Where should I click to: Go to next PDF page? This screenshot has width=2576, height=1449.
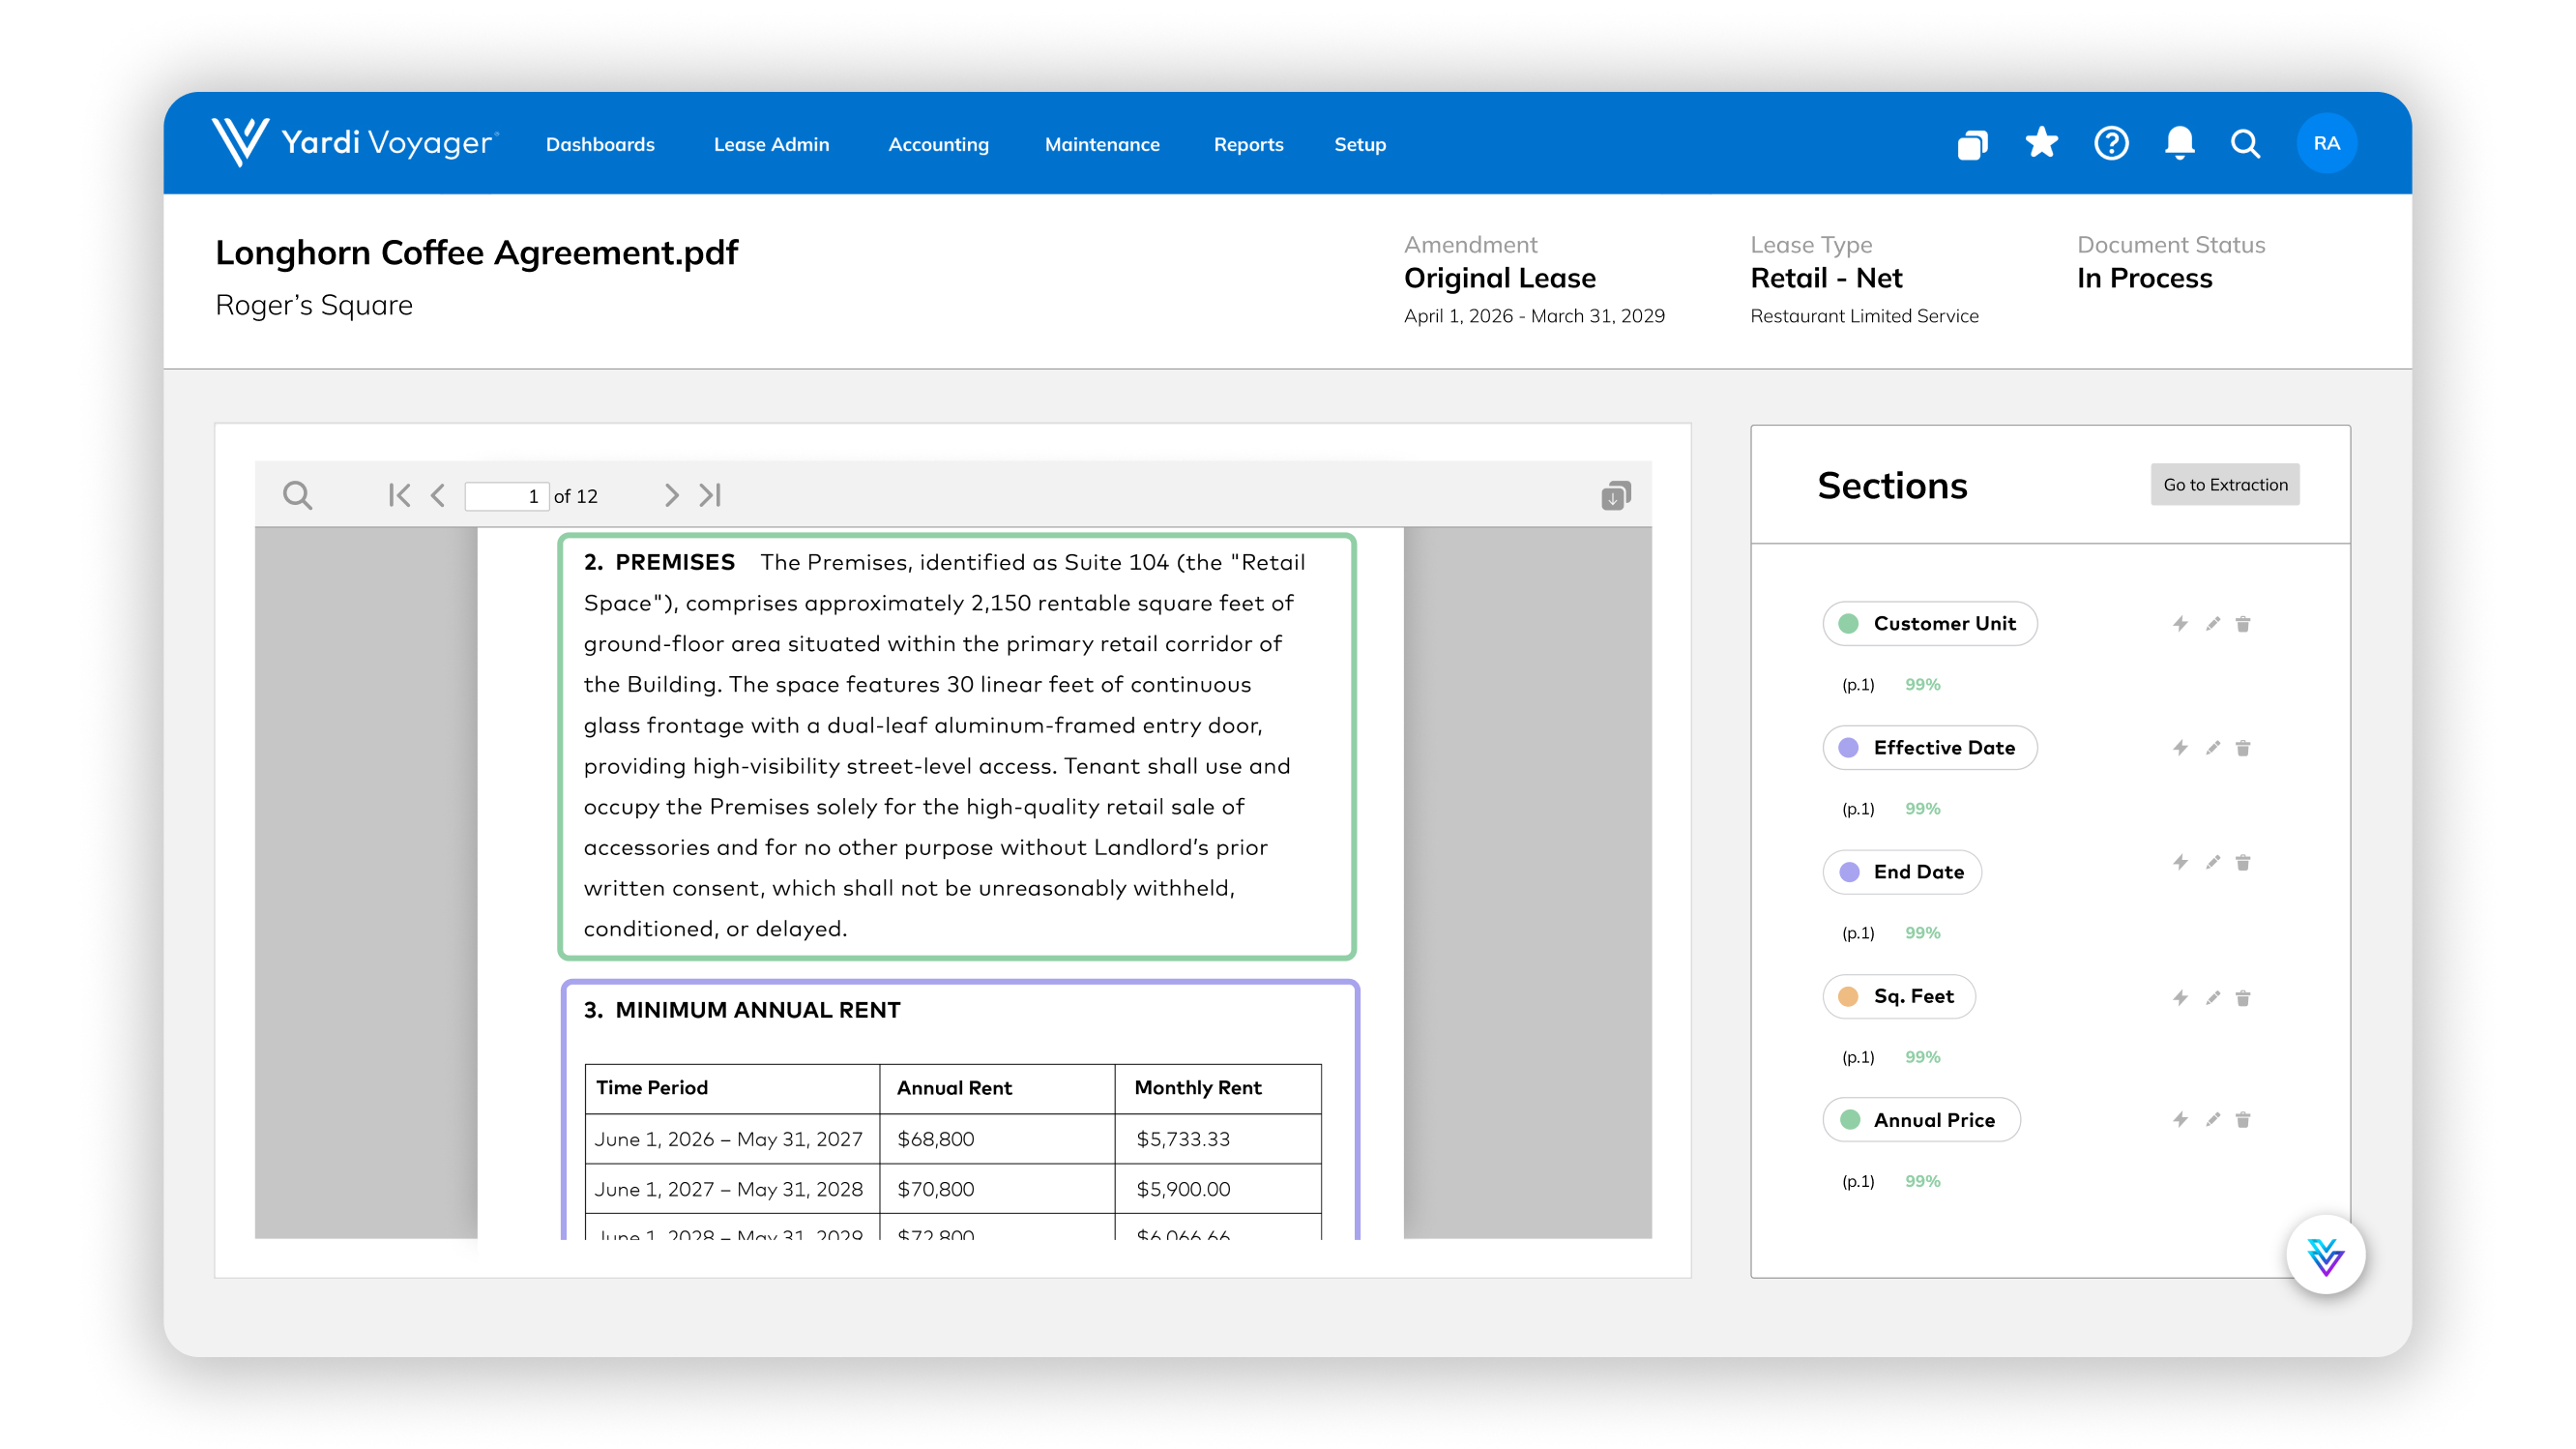pyautogui.click(x=671, y=495)
